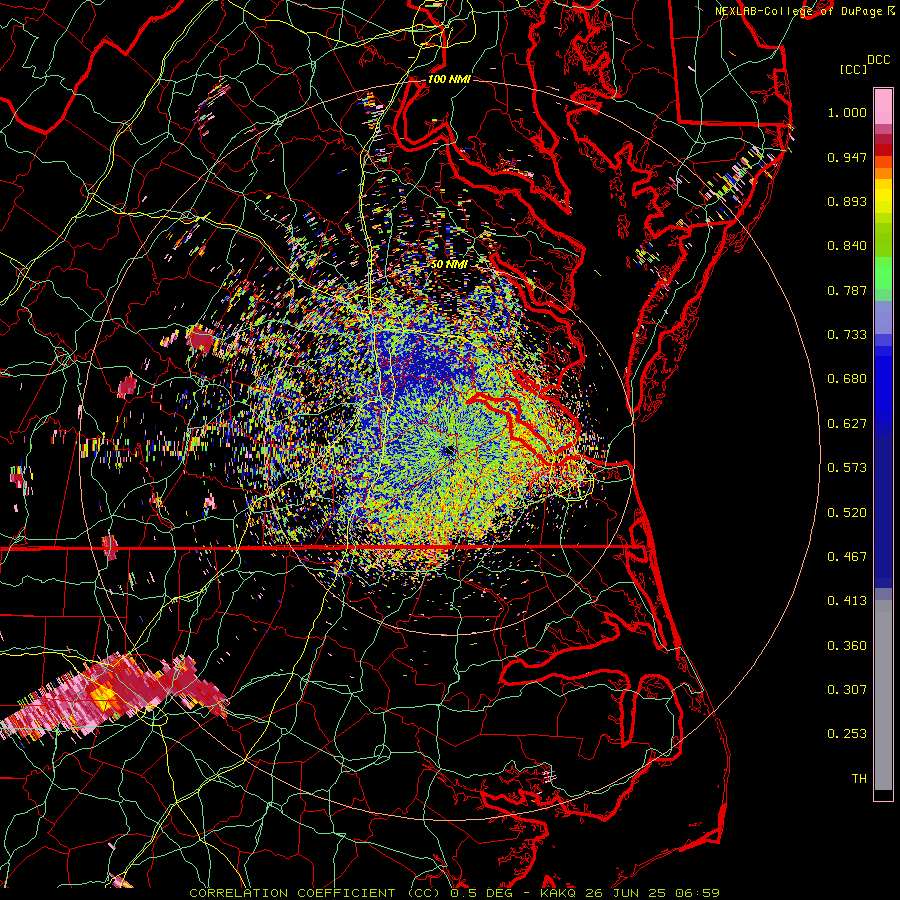Select the 0.680 legend value
This screenshot has height=900, width=900.
click(847, 379)
